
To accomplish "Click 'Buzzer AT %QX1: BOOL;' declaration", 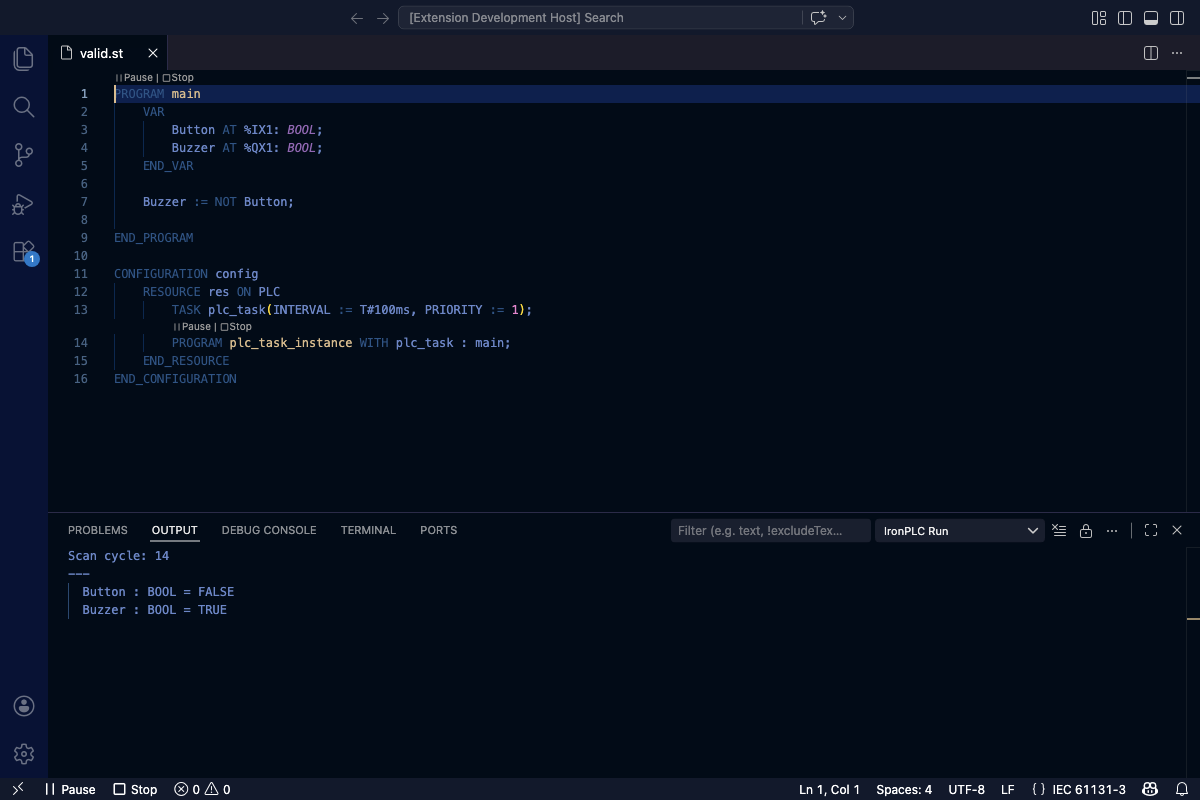I will [x=247, y=148].
